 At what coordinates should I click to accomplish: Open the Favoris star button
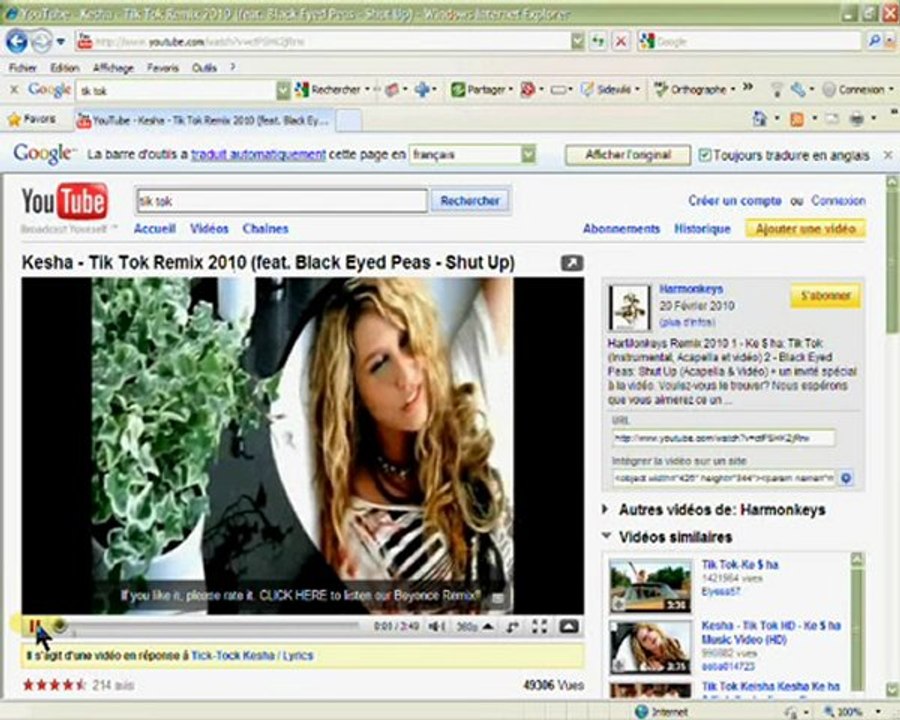pyautogui.click(x=32, y=119)
